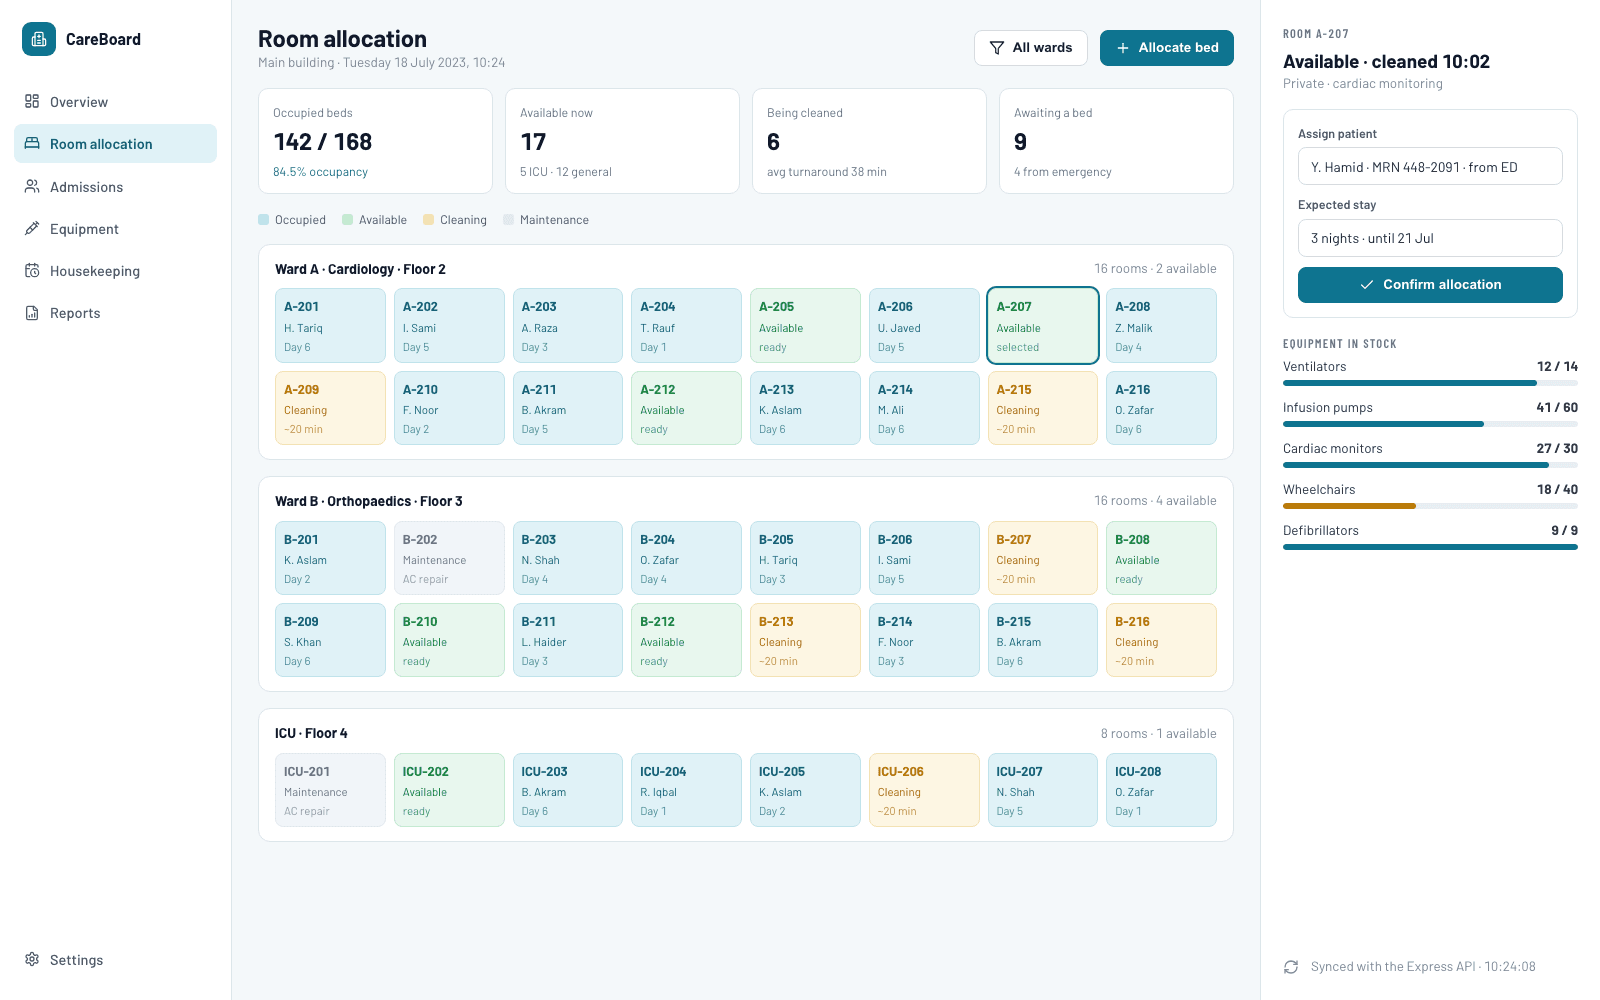1600x1000 pixels.
Task: Click the Overview grid icon in sidebar
Action: point(32,101)
